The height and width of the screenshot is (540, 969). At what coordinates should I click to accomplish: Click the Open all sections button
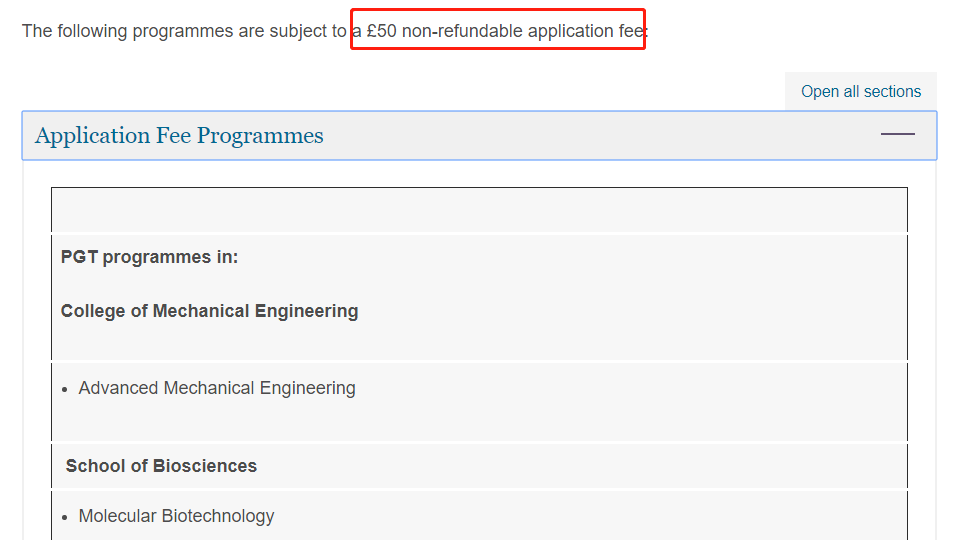(x=860, y=91)
